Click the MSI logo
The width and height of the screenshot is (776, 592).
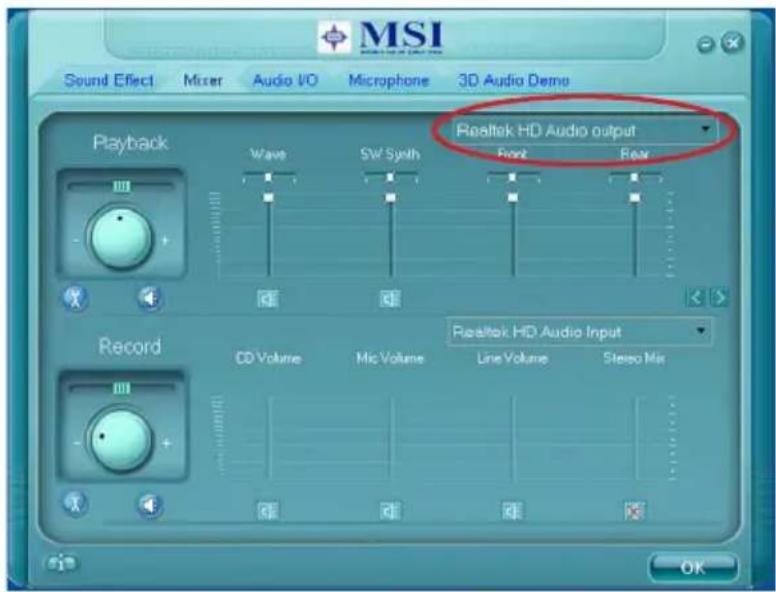(380, 37)
